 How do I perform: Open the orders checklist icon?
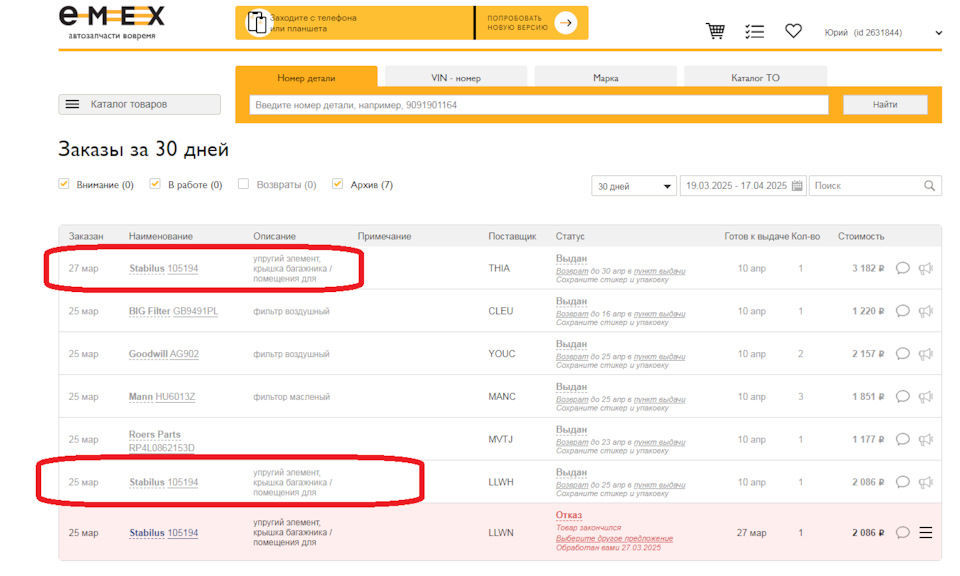754,31
